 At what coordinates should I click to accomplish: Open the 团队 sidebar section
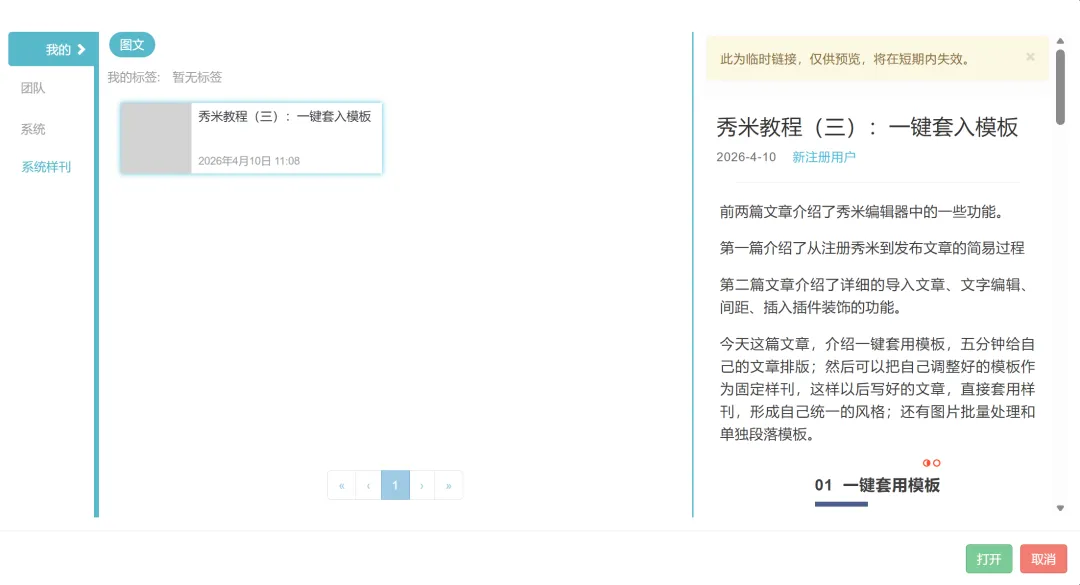pyautogui.click(x=33, y=88)
